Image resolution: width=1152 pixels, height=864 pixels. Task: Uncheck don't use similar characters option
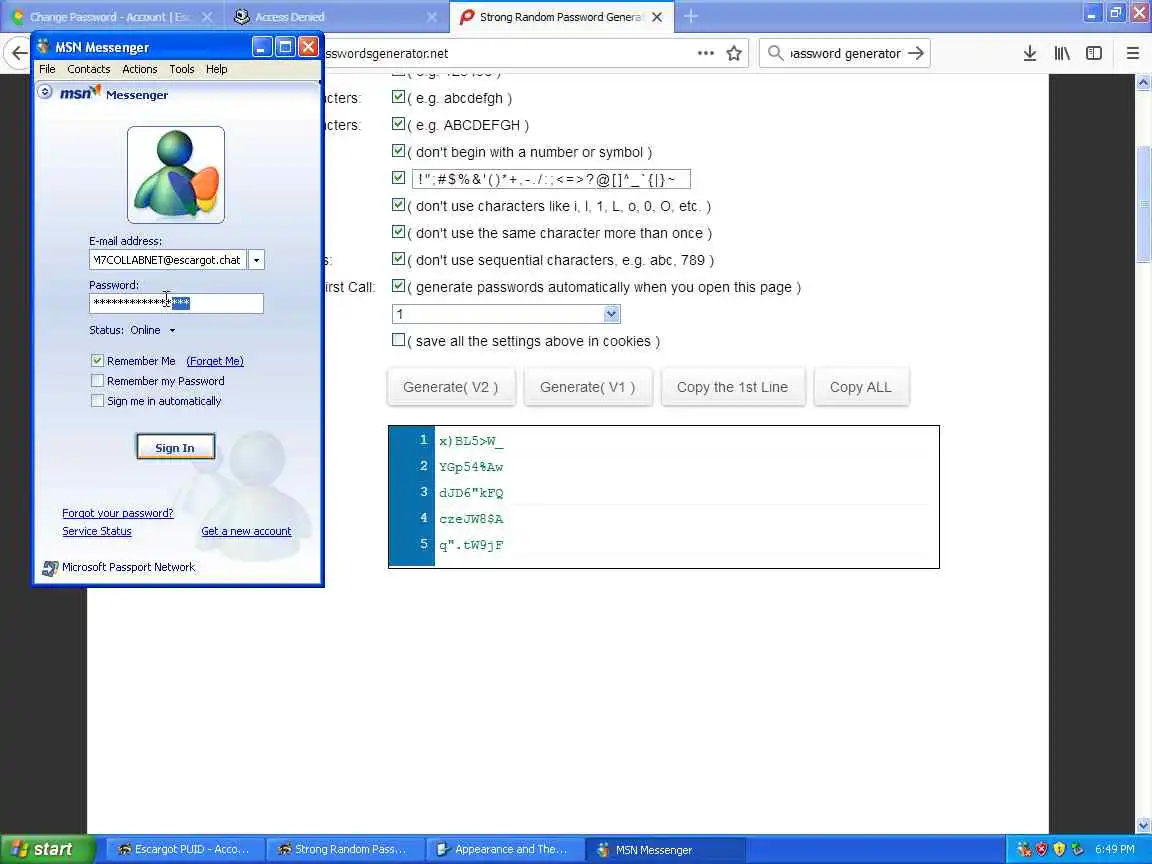[398, 205]
